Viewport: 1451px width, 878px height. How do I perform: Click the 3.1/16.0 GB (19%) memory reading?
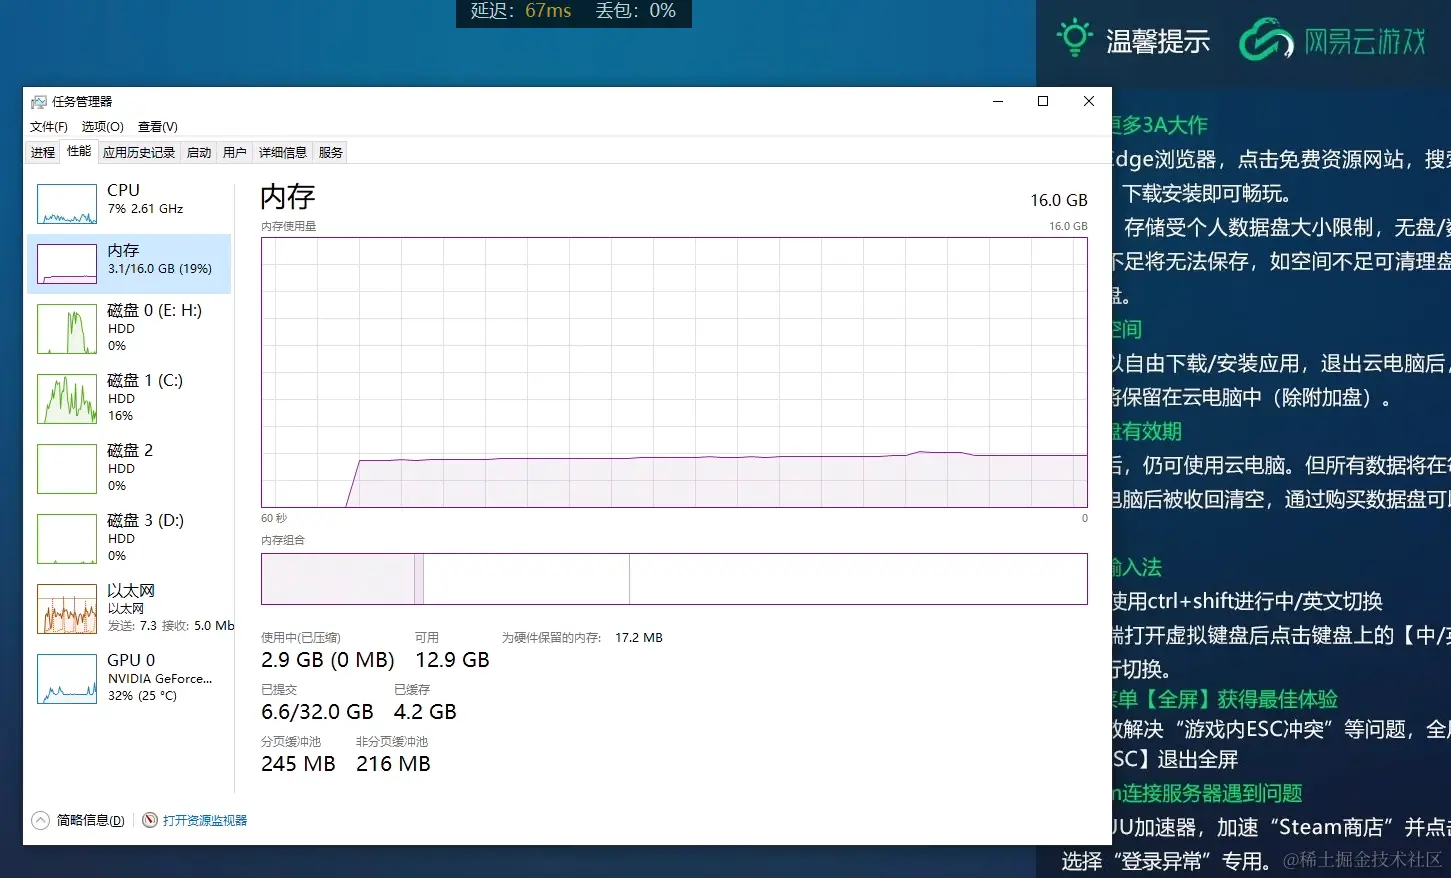[160, 269]
